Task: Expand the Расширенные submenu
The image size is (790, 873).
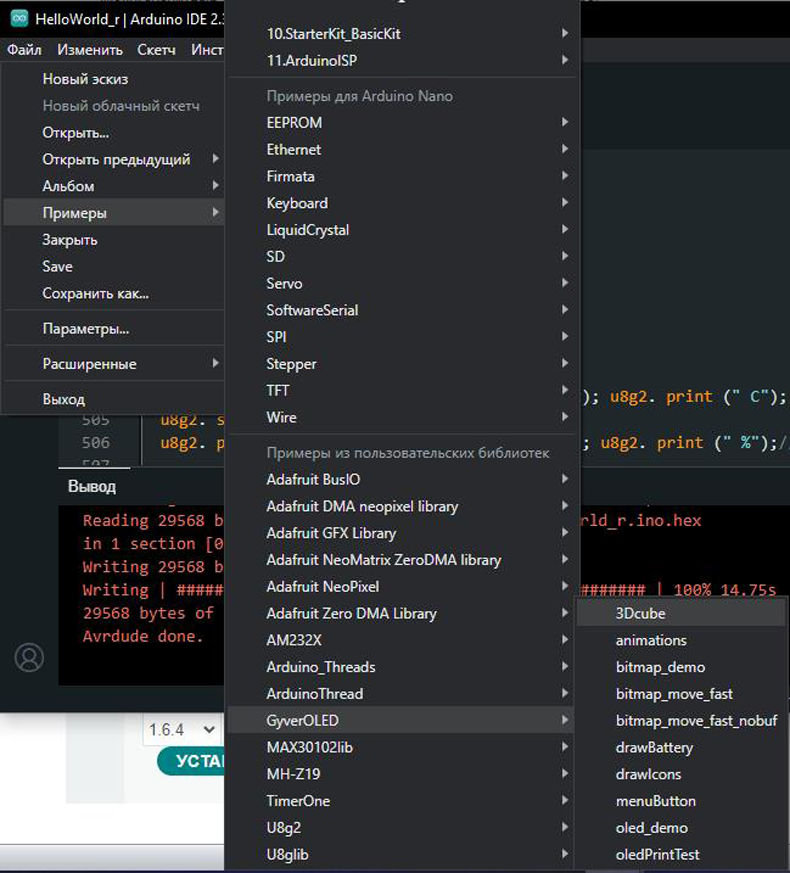Action: (x=114, y=364)
